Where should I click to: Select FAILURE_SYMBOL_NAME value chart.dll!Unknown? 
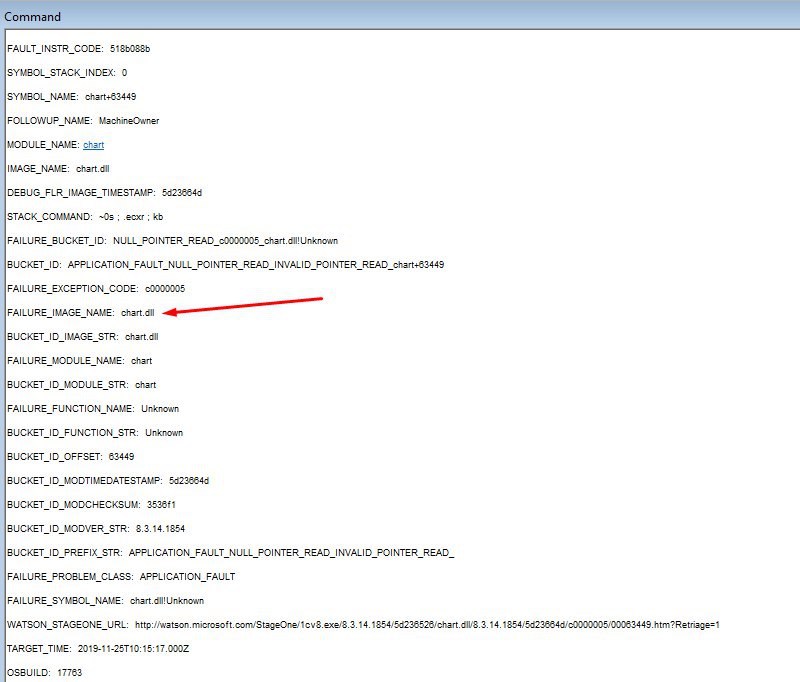point(167,600)
